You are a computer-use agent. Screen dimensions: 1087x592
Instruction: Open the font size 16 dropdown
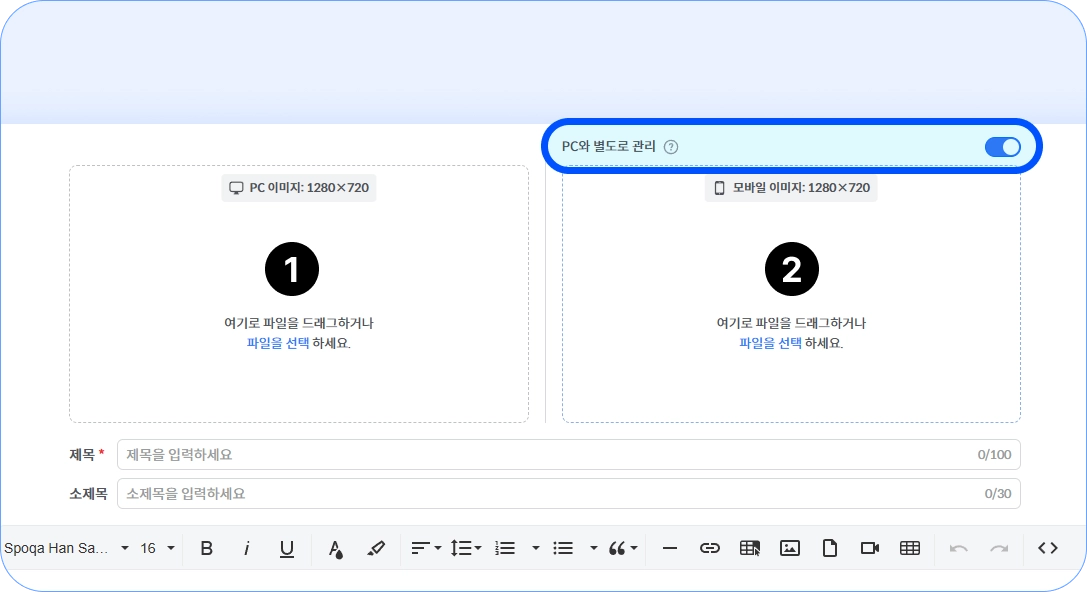[157, 548]
